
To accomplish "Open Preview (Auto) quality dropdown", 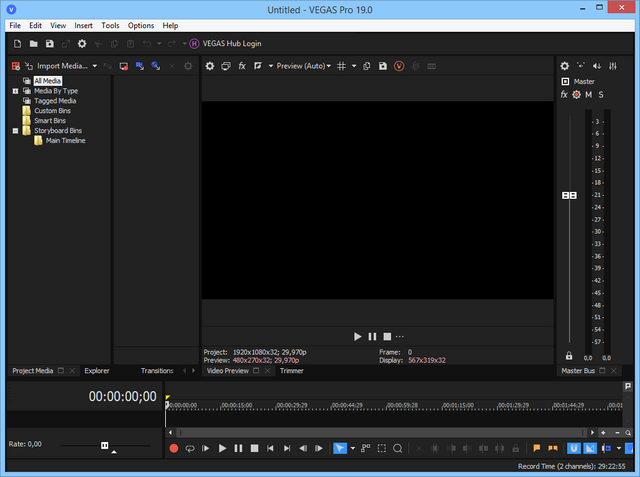I will 300,66.
